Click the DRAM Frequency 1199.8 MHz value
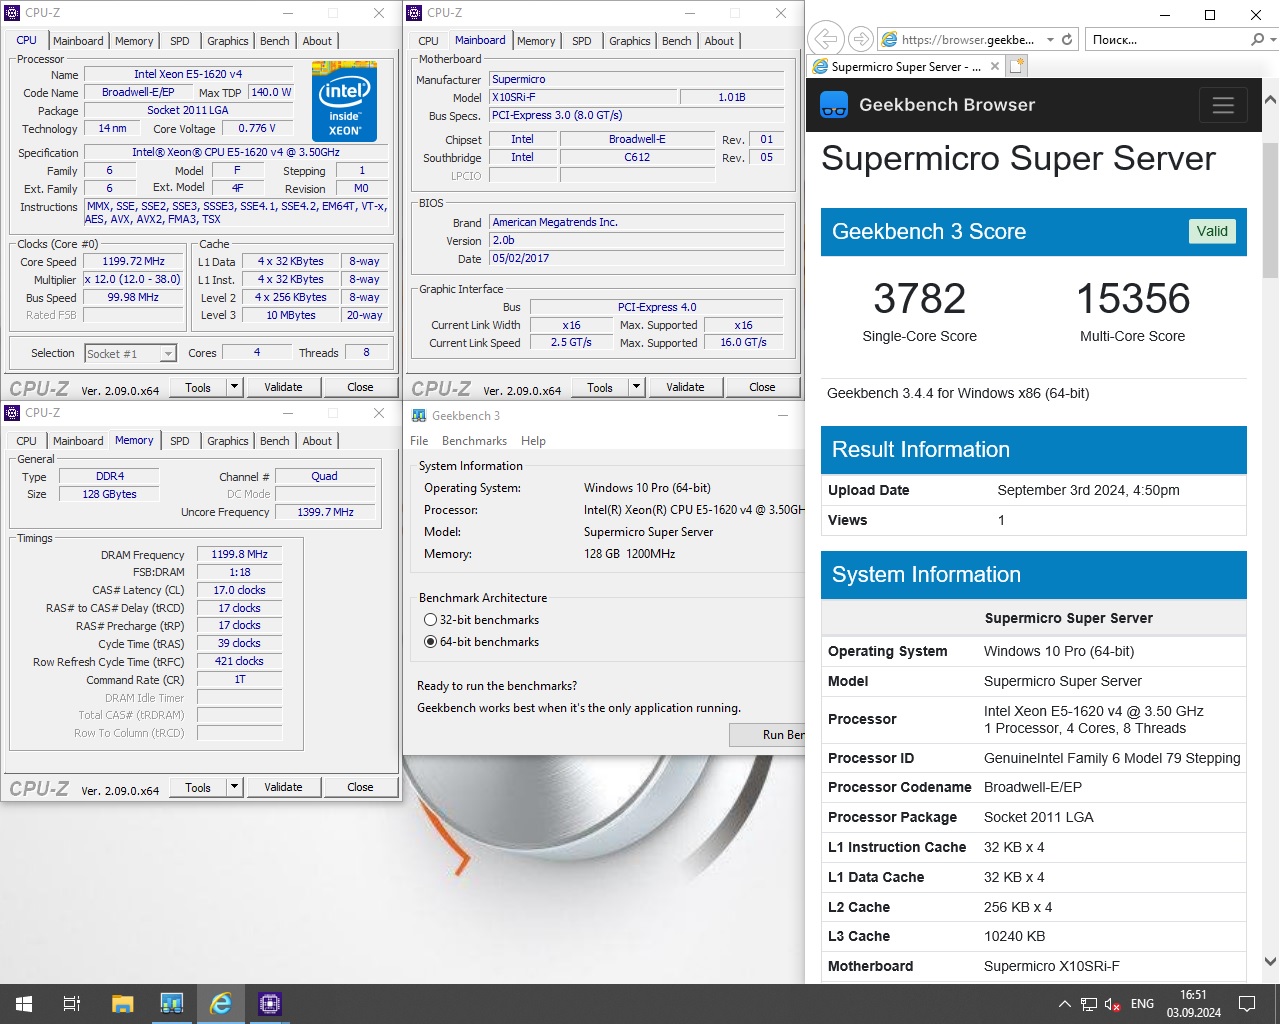Screen dimensions: 1280x1024 tap(239, 554)
